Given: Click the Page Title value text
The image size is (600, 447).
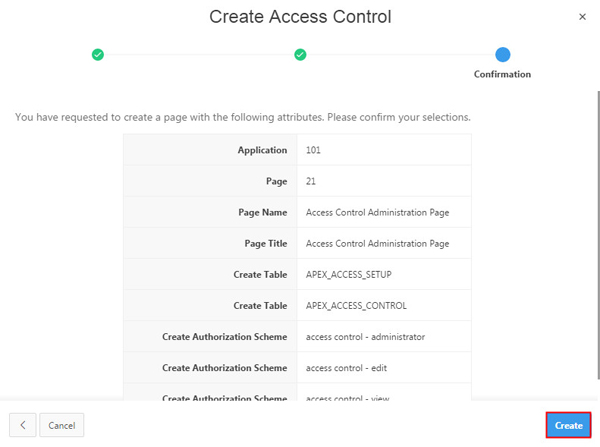Looking at the screenshot, I should tap(377, 243).
